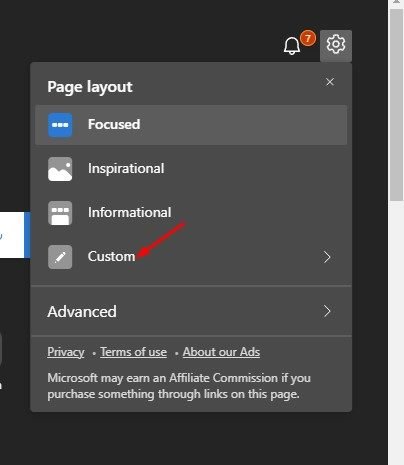Click the Custom pencil icon

click(x=60, y=257)
